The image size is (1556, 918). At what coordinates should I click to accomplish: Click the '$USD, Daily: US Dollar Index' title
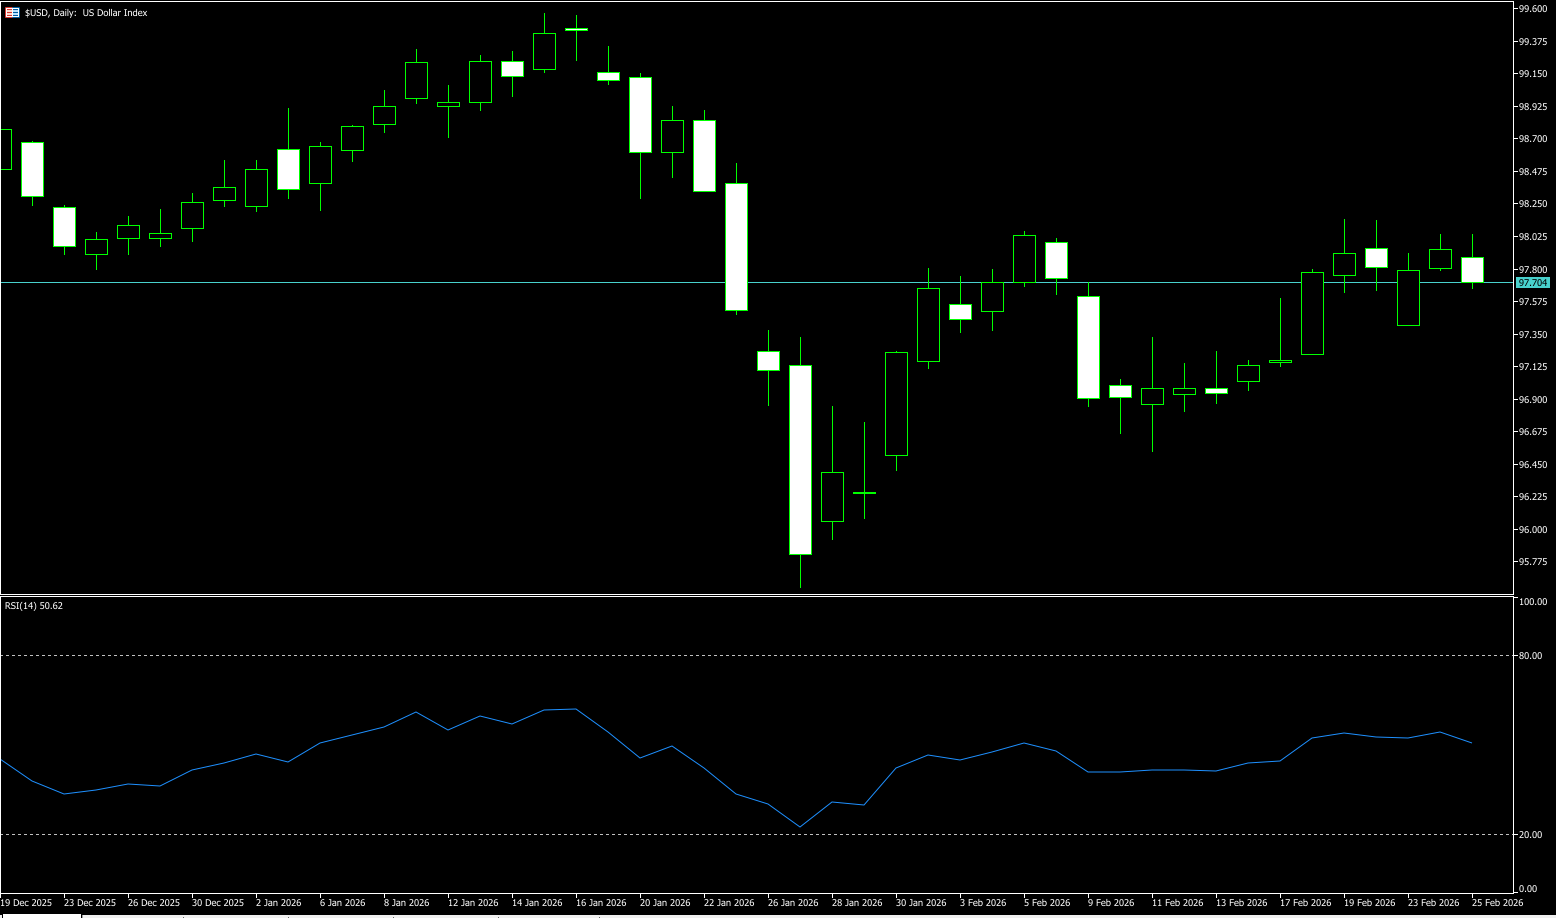tap(86, 13)
